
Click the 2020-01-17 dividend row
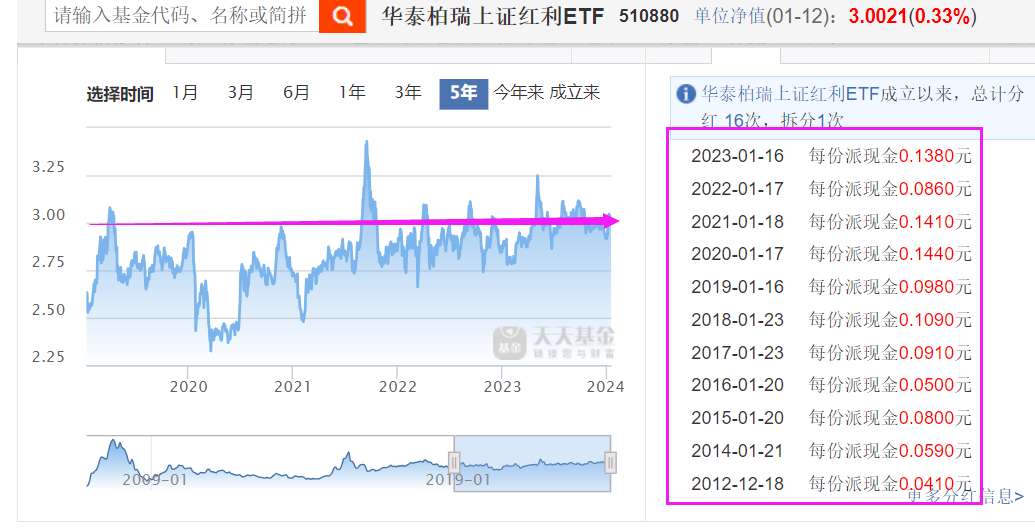[x=831, y=254]
